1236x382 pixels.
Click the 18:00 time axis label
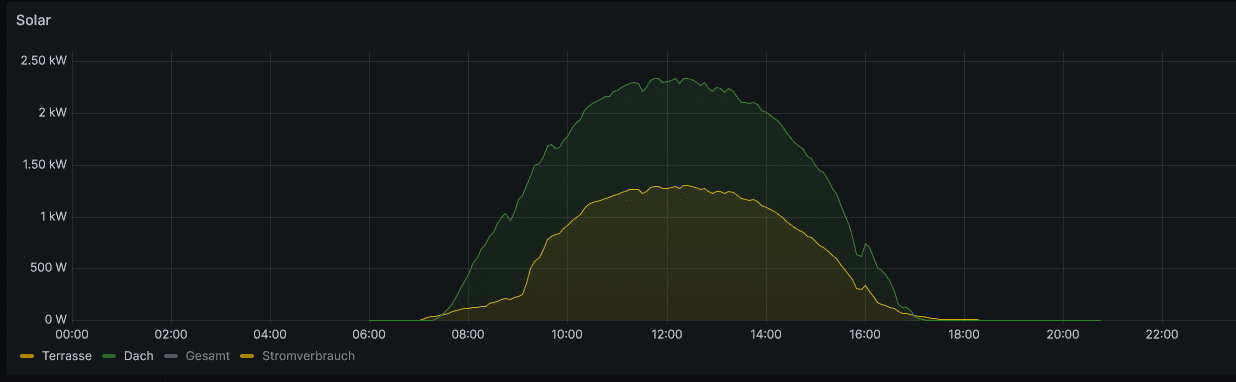pos(964,335)
